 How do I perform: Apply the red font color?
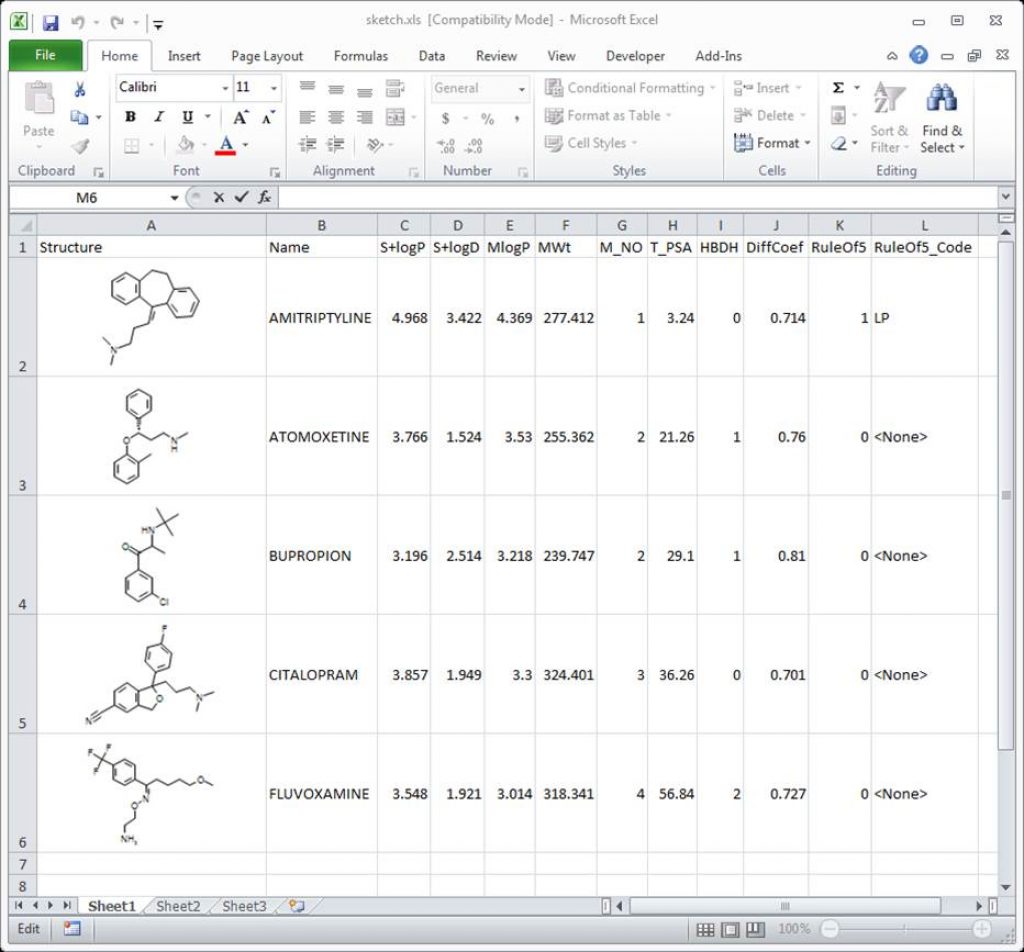pos(227,144)
